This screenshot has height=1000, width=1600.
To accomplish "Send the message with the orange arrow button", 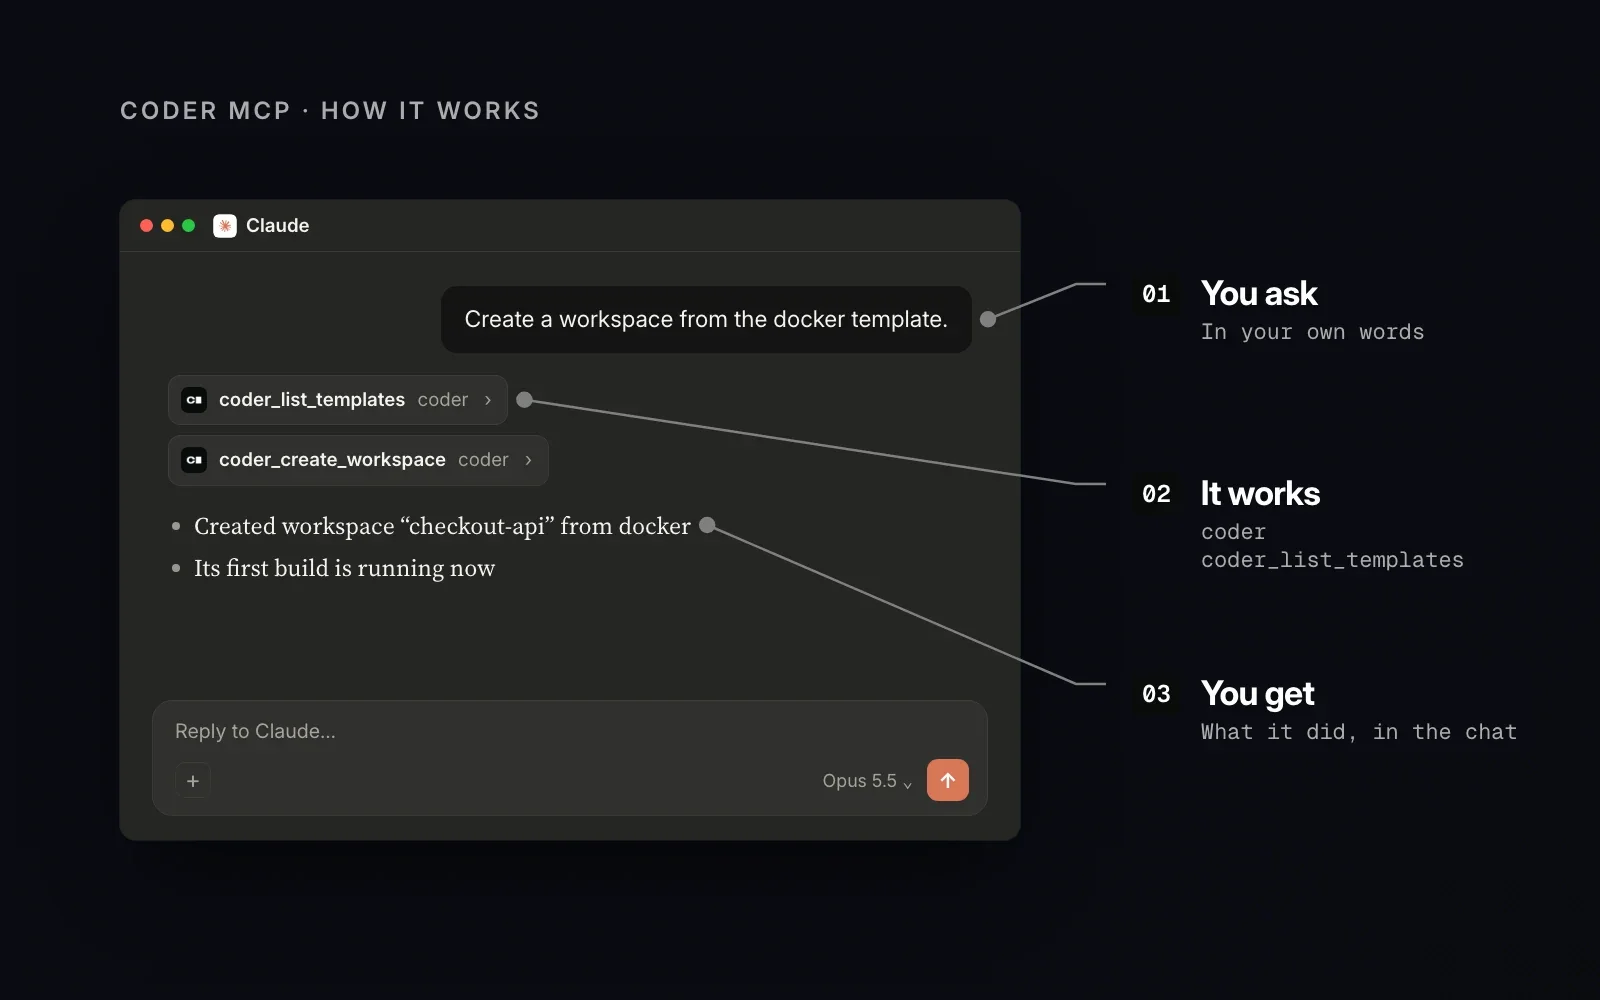I will (948, 780).
